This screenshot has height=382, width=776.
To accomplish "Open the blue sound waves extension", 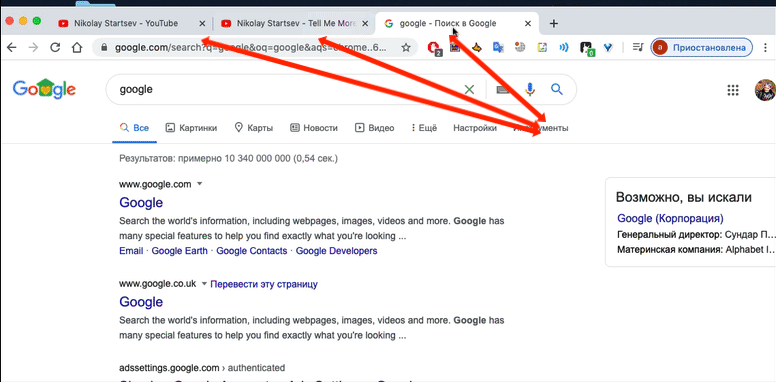I will coord(564,48).
